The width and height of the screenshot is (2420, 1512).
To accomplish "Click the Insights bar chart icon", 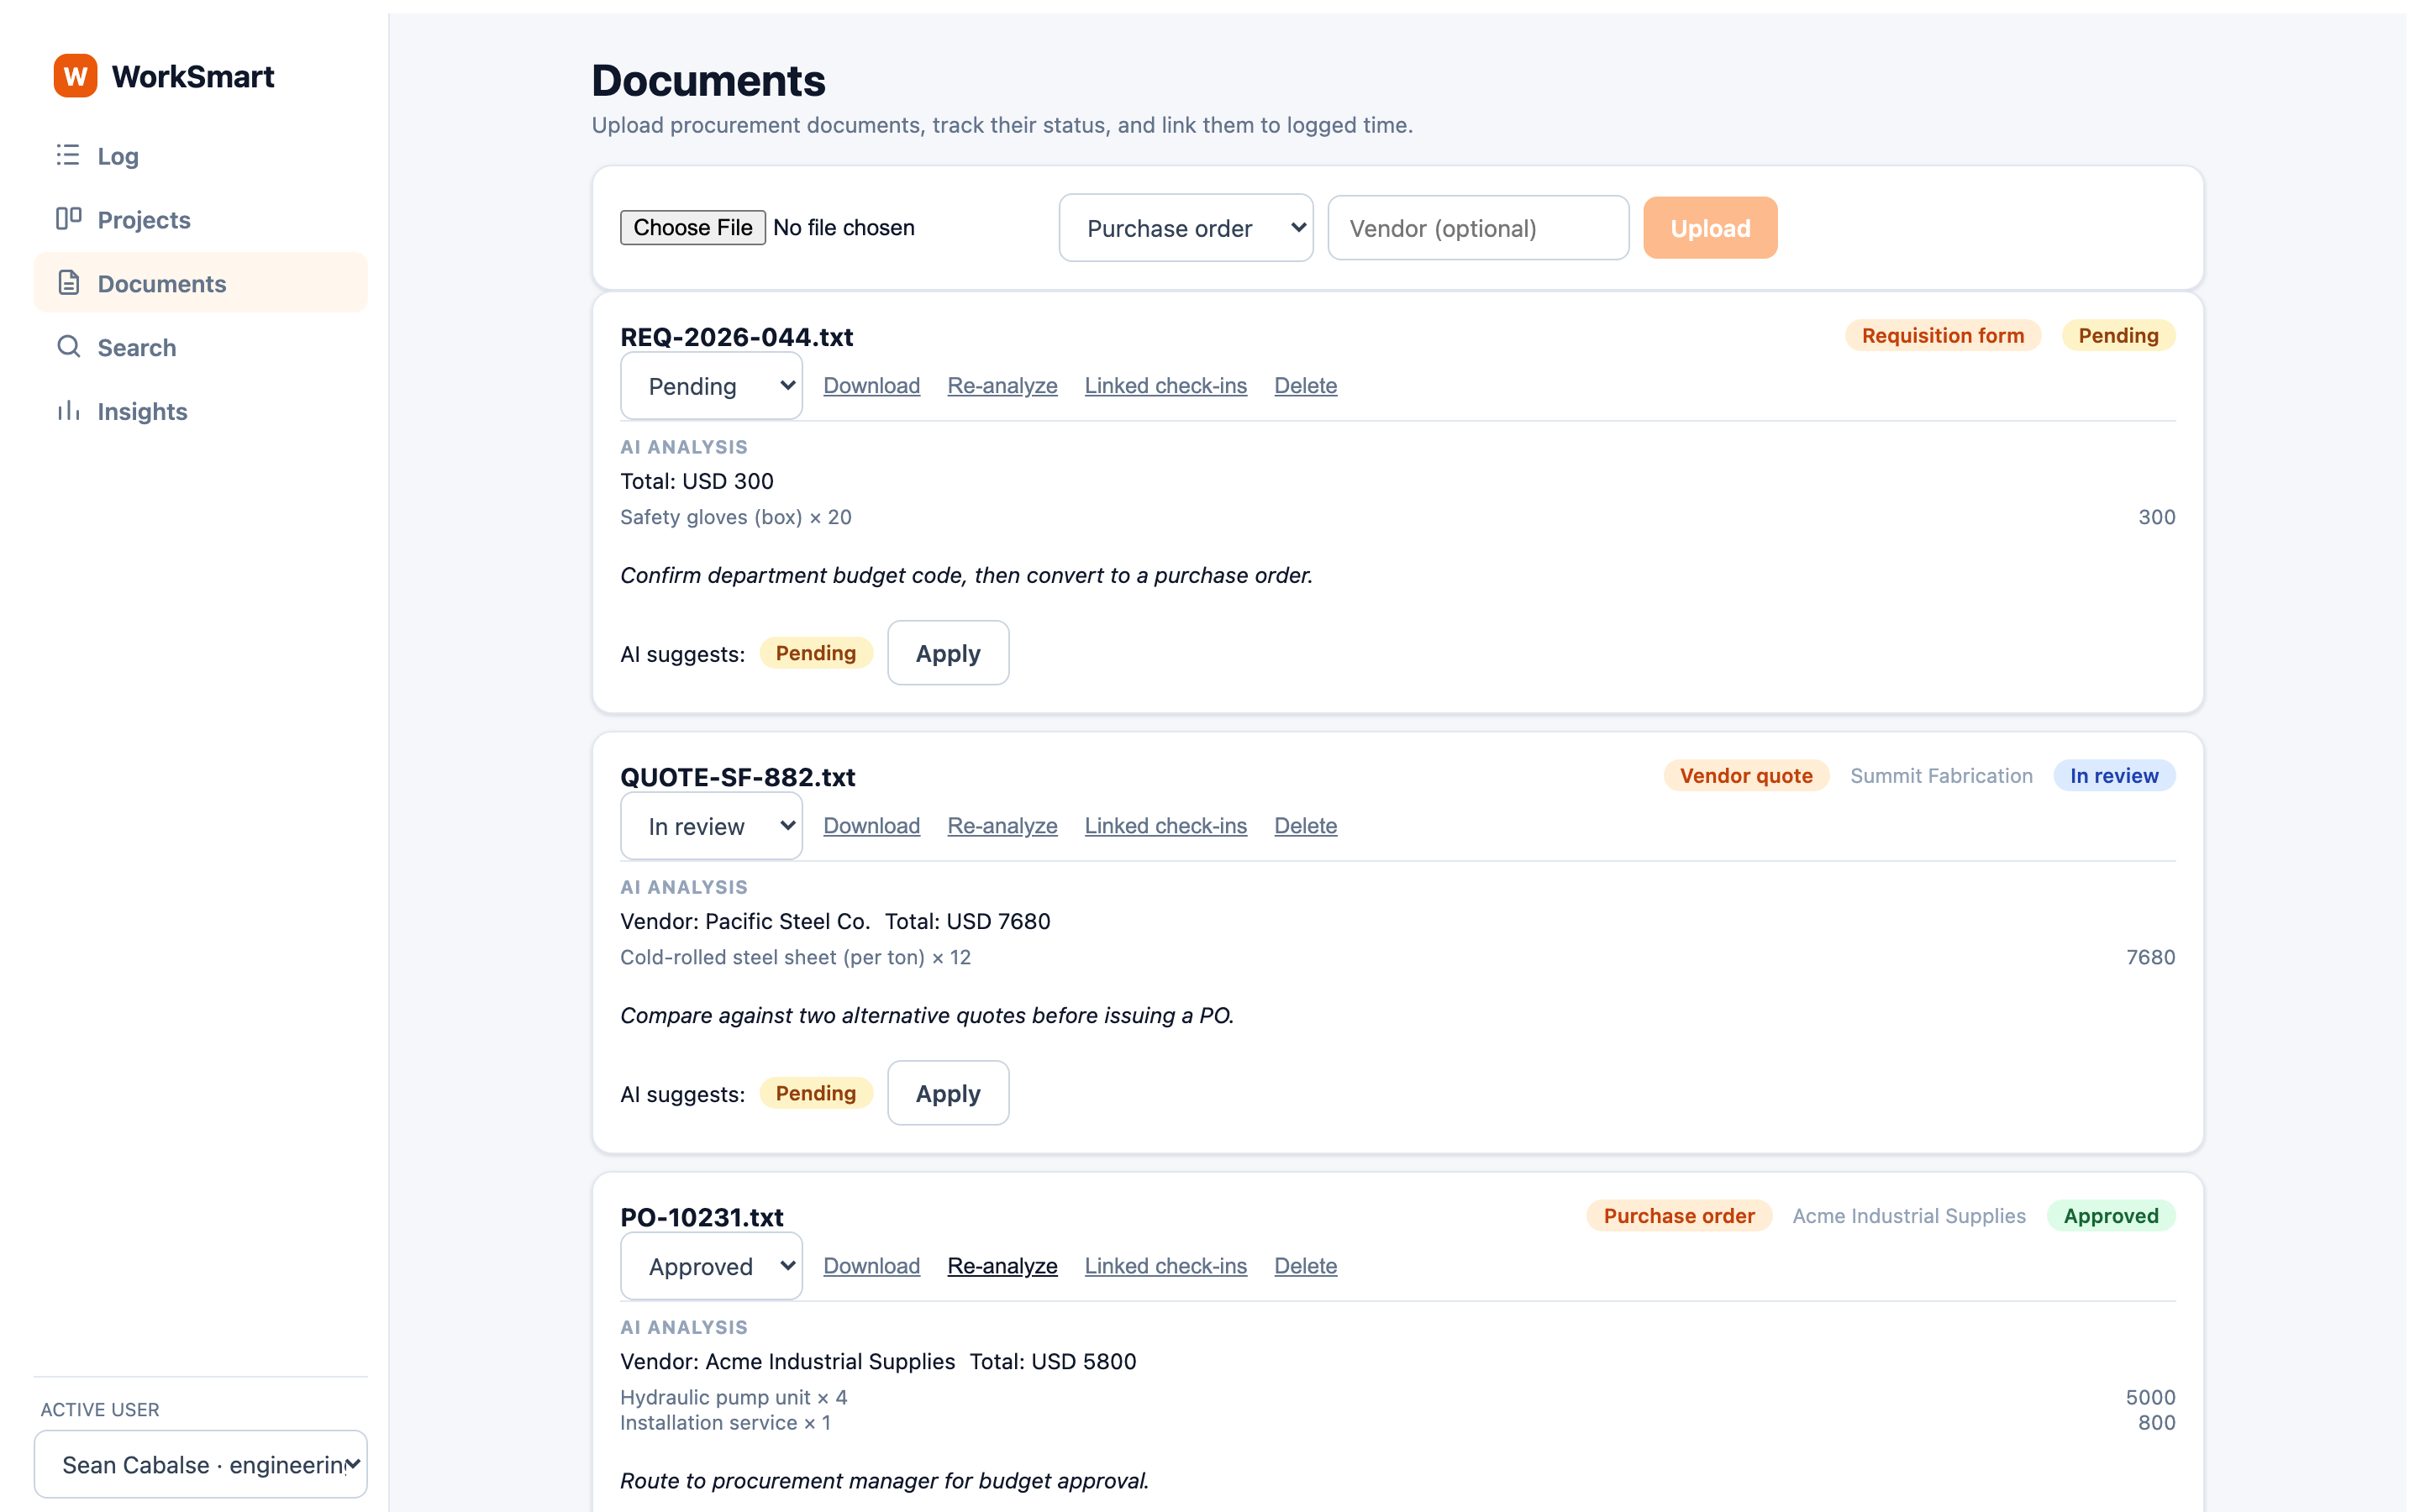I will coord(68,411).
